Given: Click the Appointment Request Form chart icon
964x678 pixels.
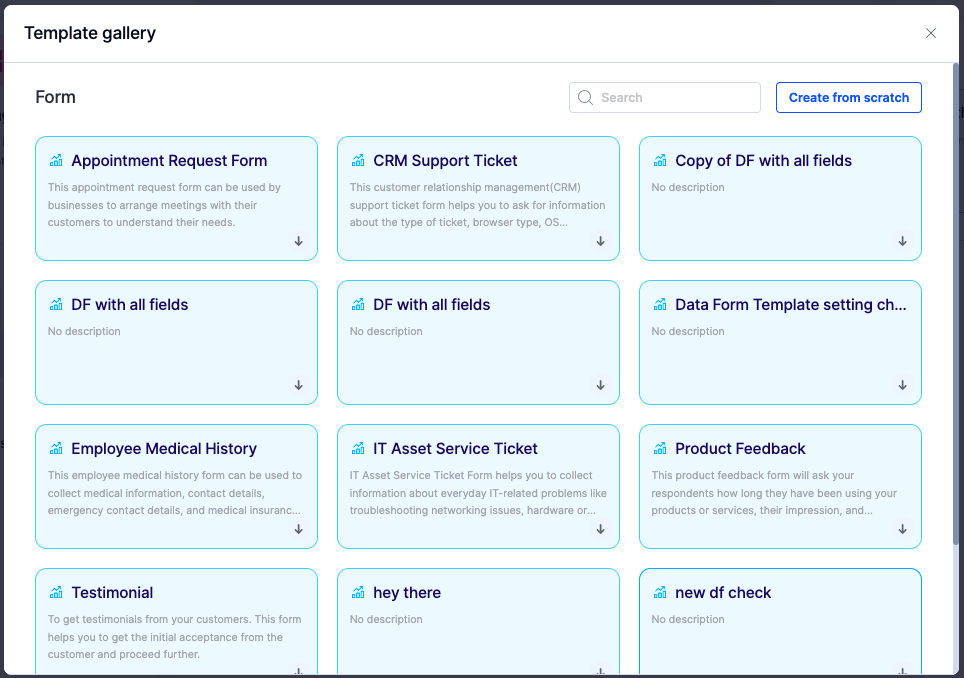Looking at the screenshot, I should (56, 160).
